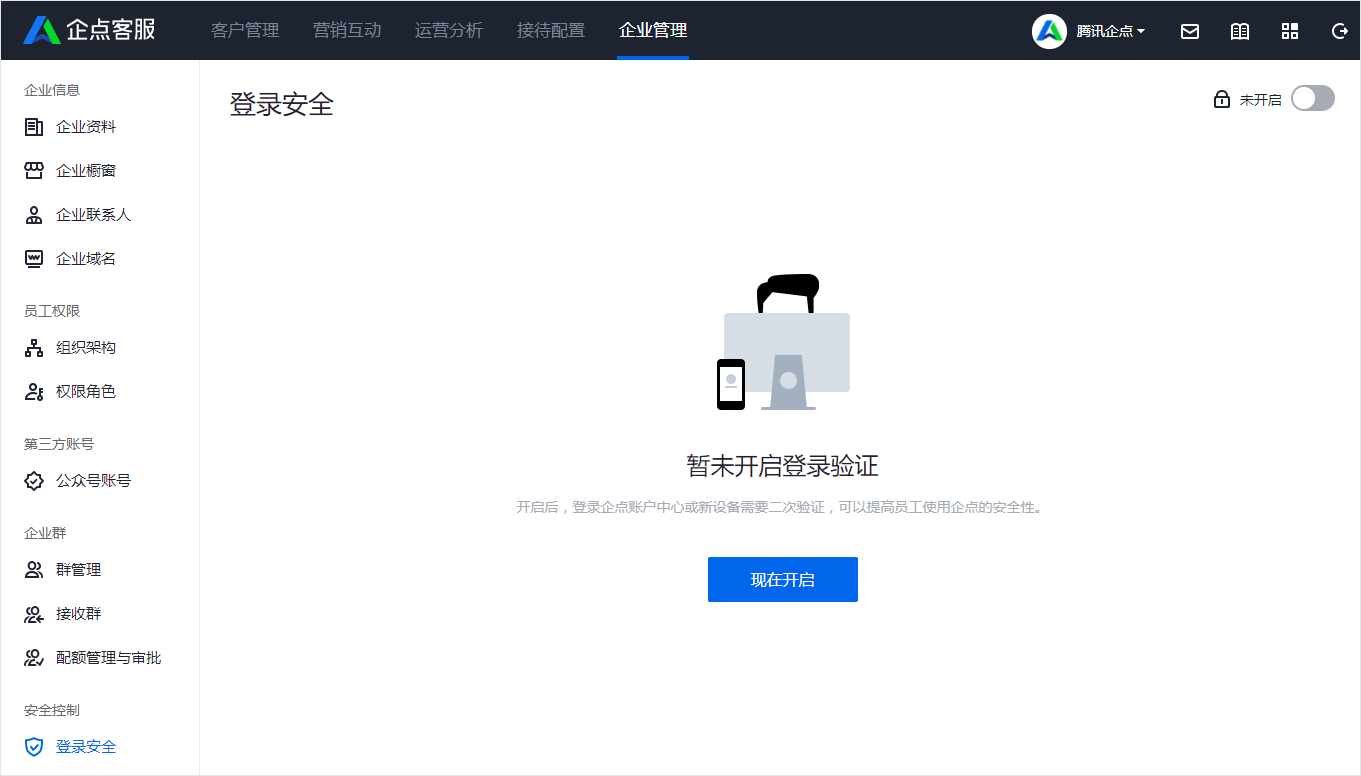Click the 组织架构 hierarchy icon
This screenshot has height=776, width=1361.
point(34,348)
